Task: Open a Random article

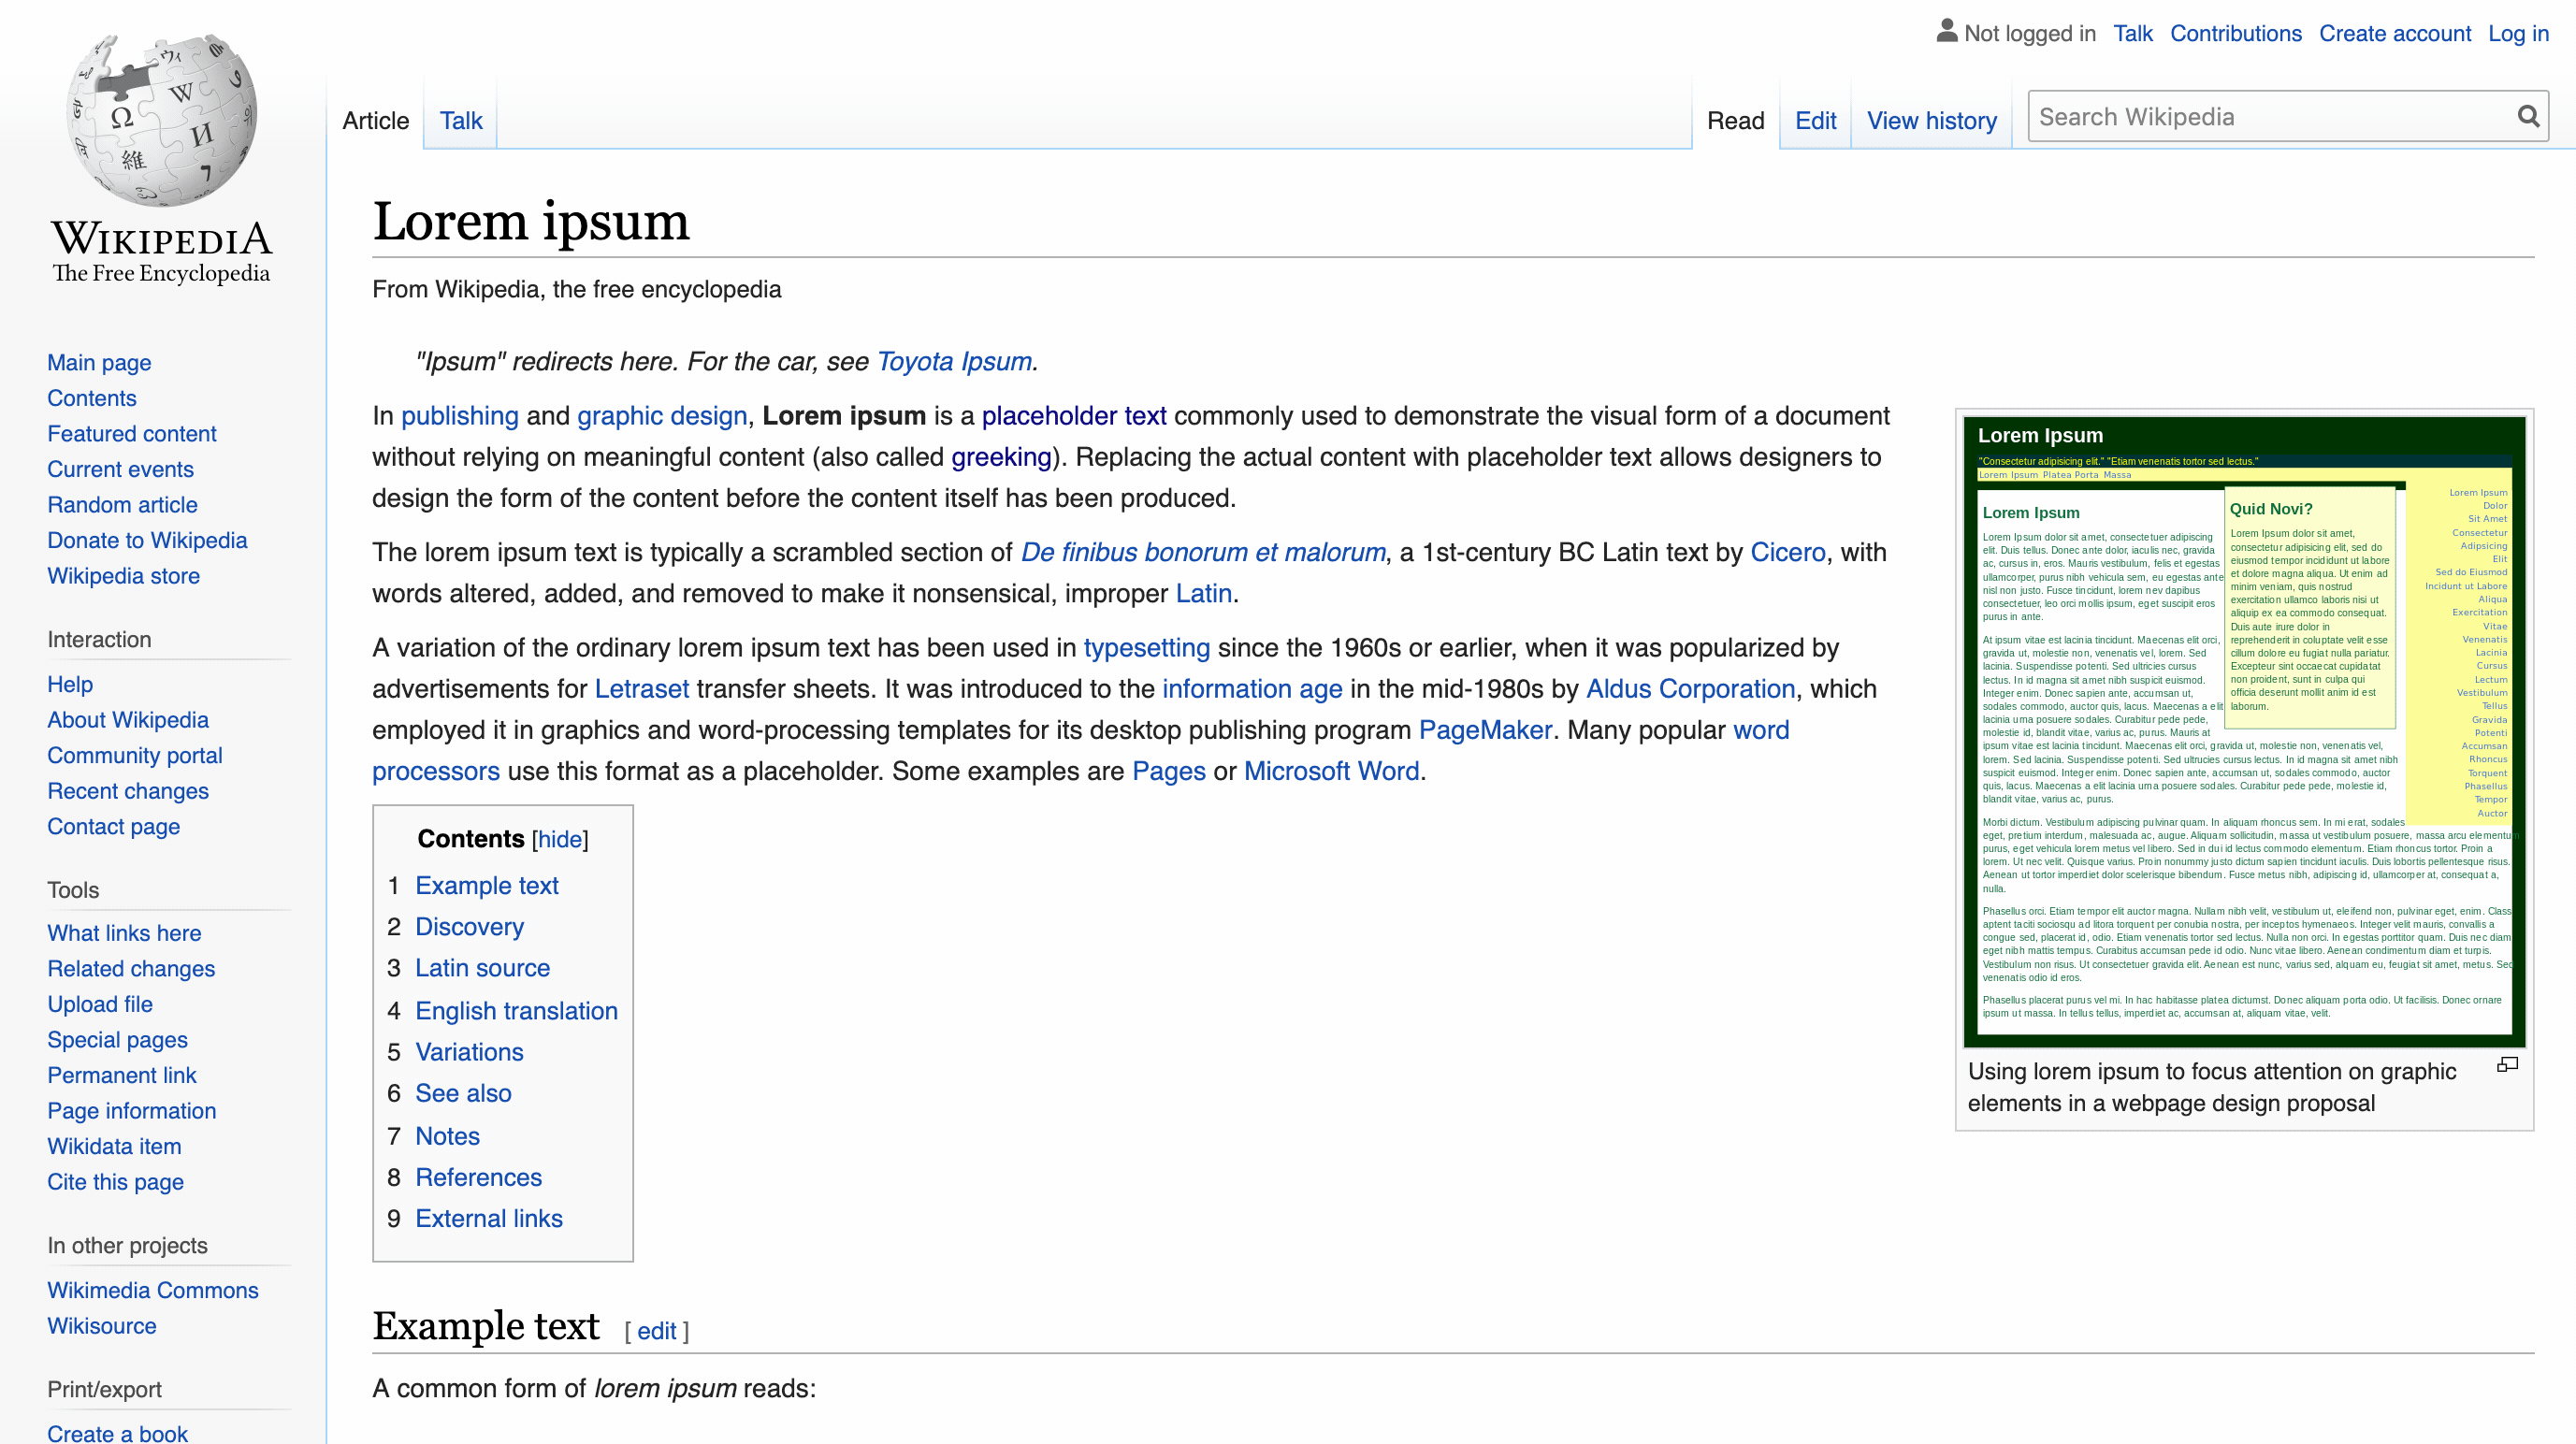Action: pyautogui.click(x=122, y=504)
